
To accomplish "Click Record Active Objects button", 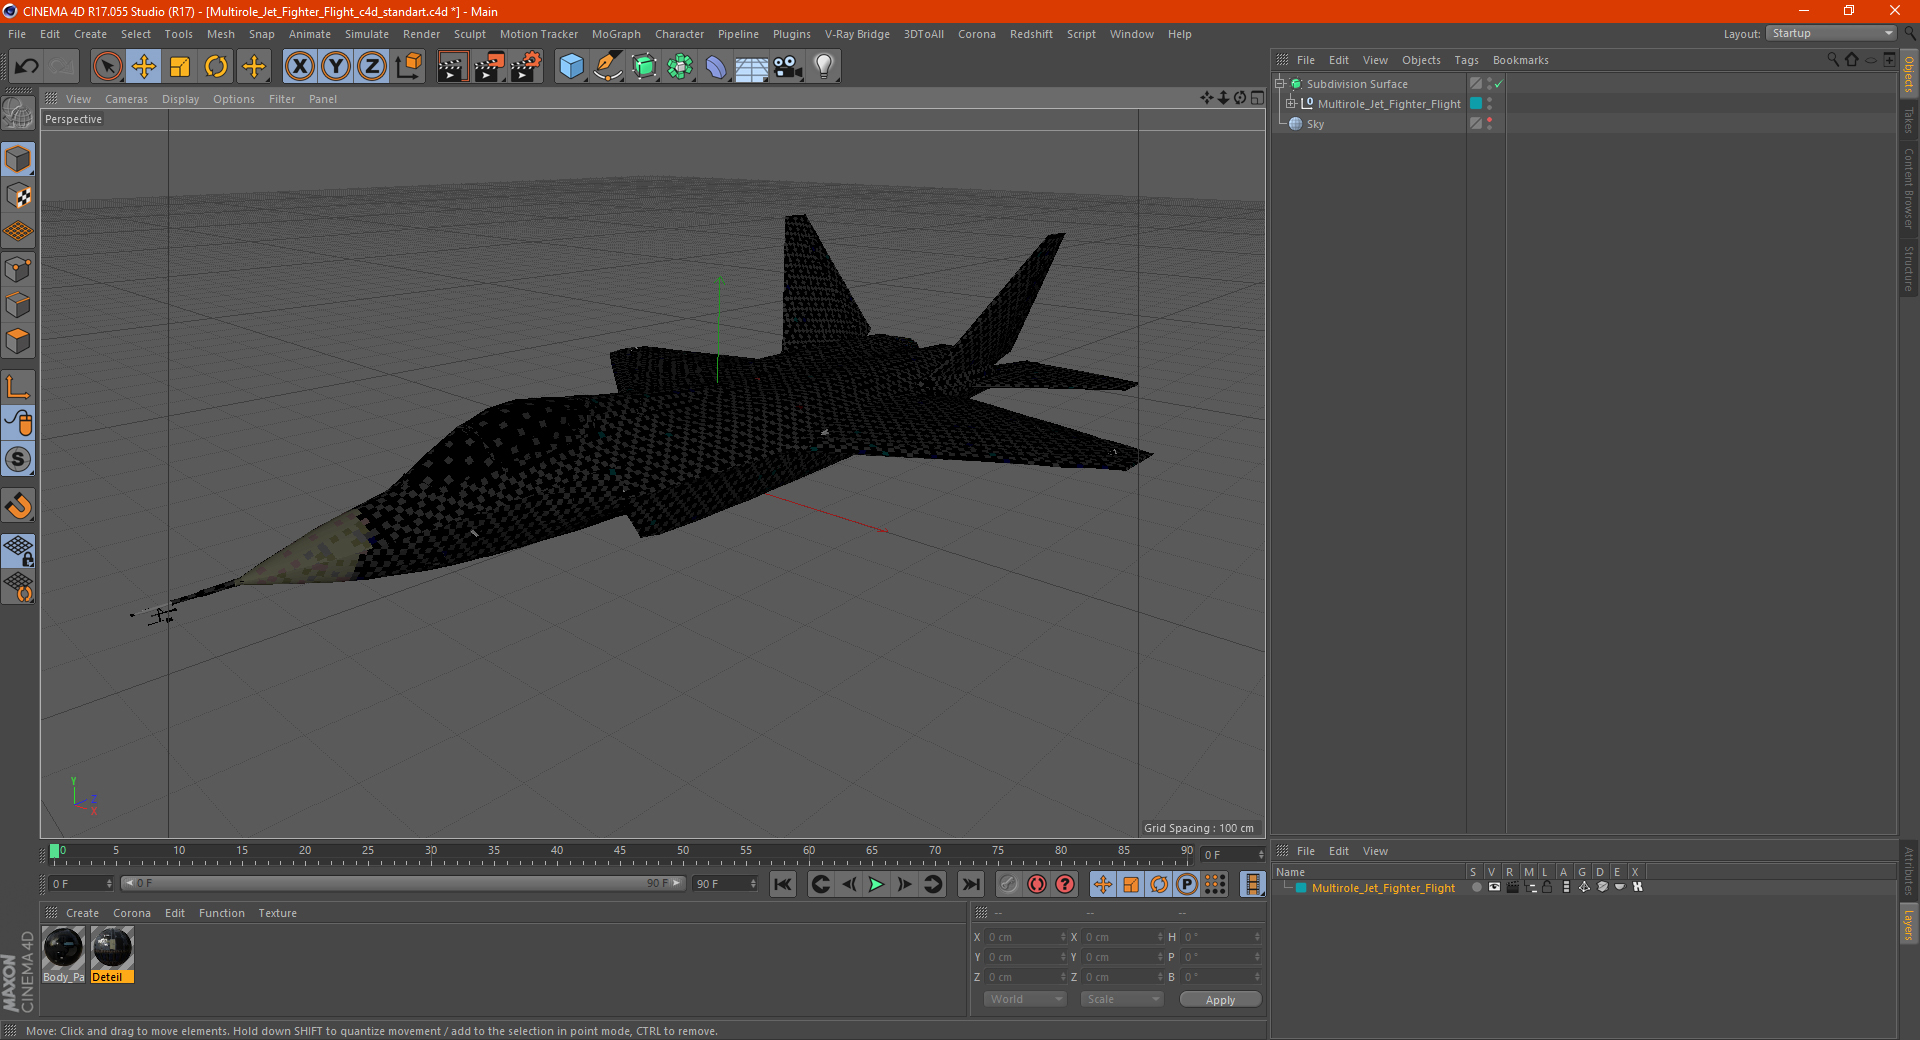I will coord(1009,884).
